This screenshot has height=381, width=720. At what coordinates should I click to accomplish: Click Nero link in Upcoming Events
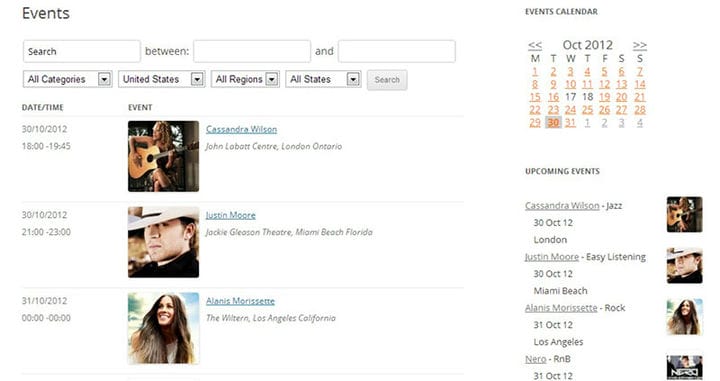(x=536, y=359)
